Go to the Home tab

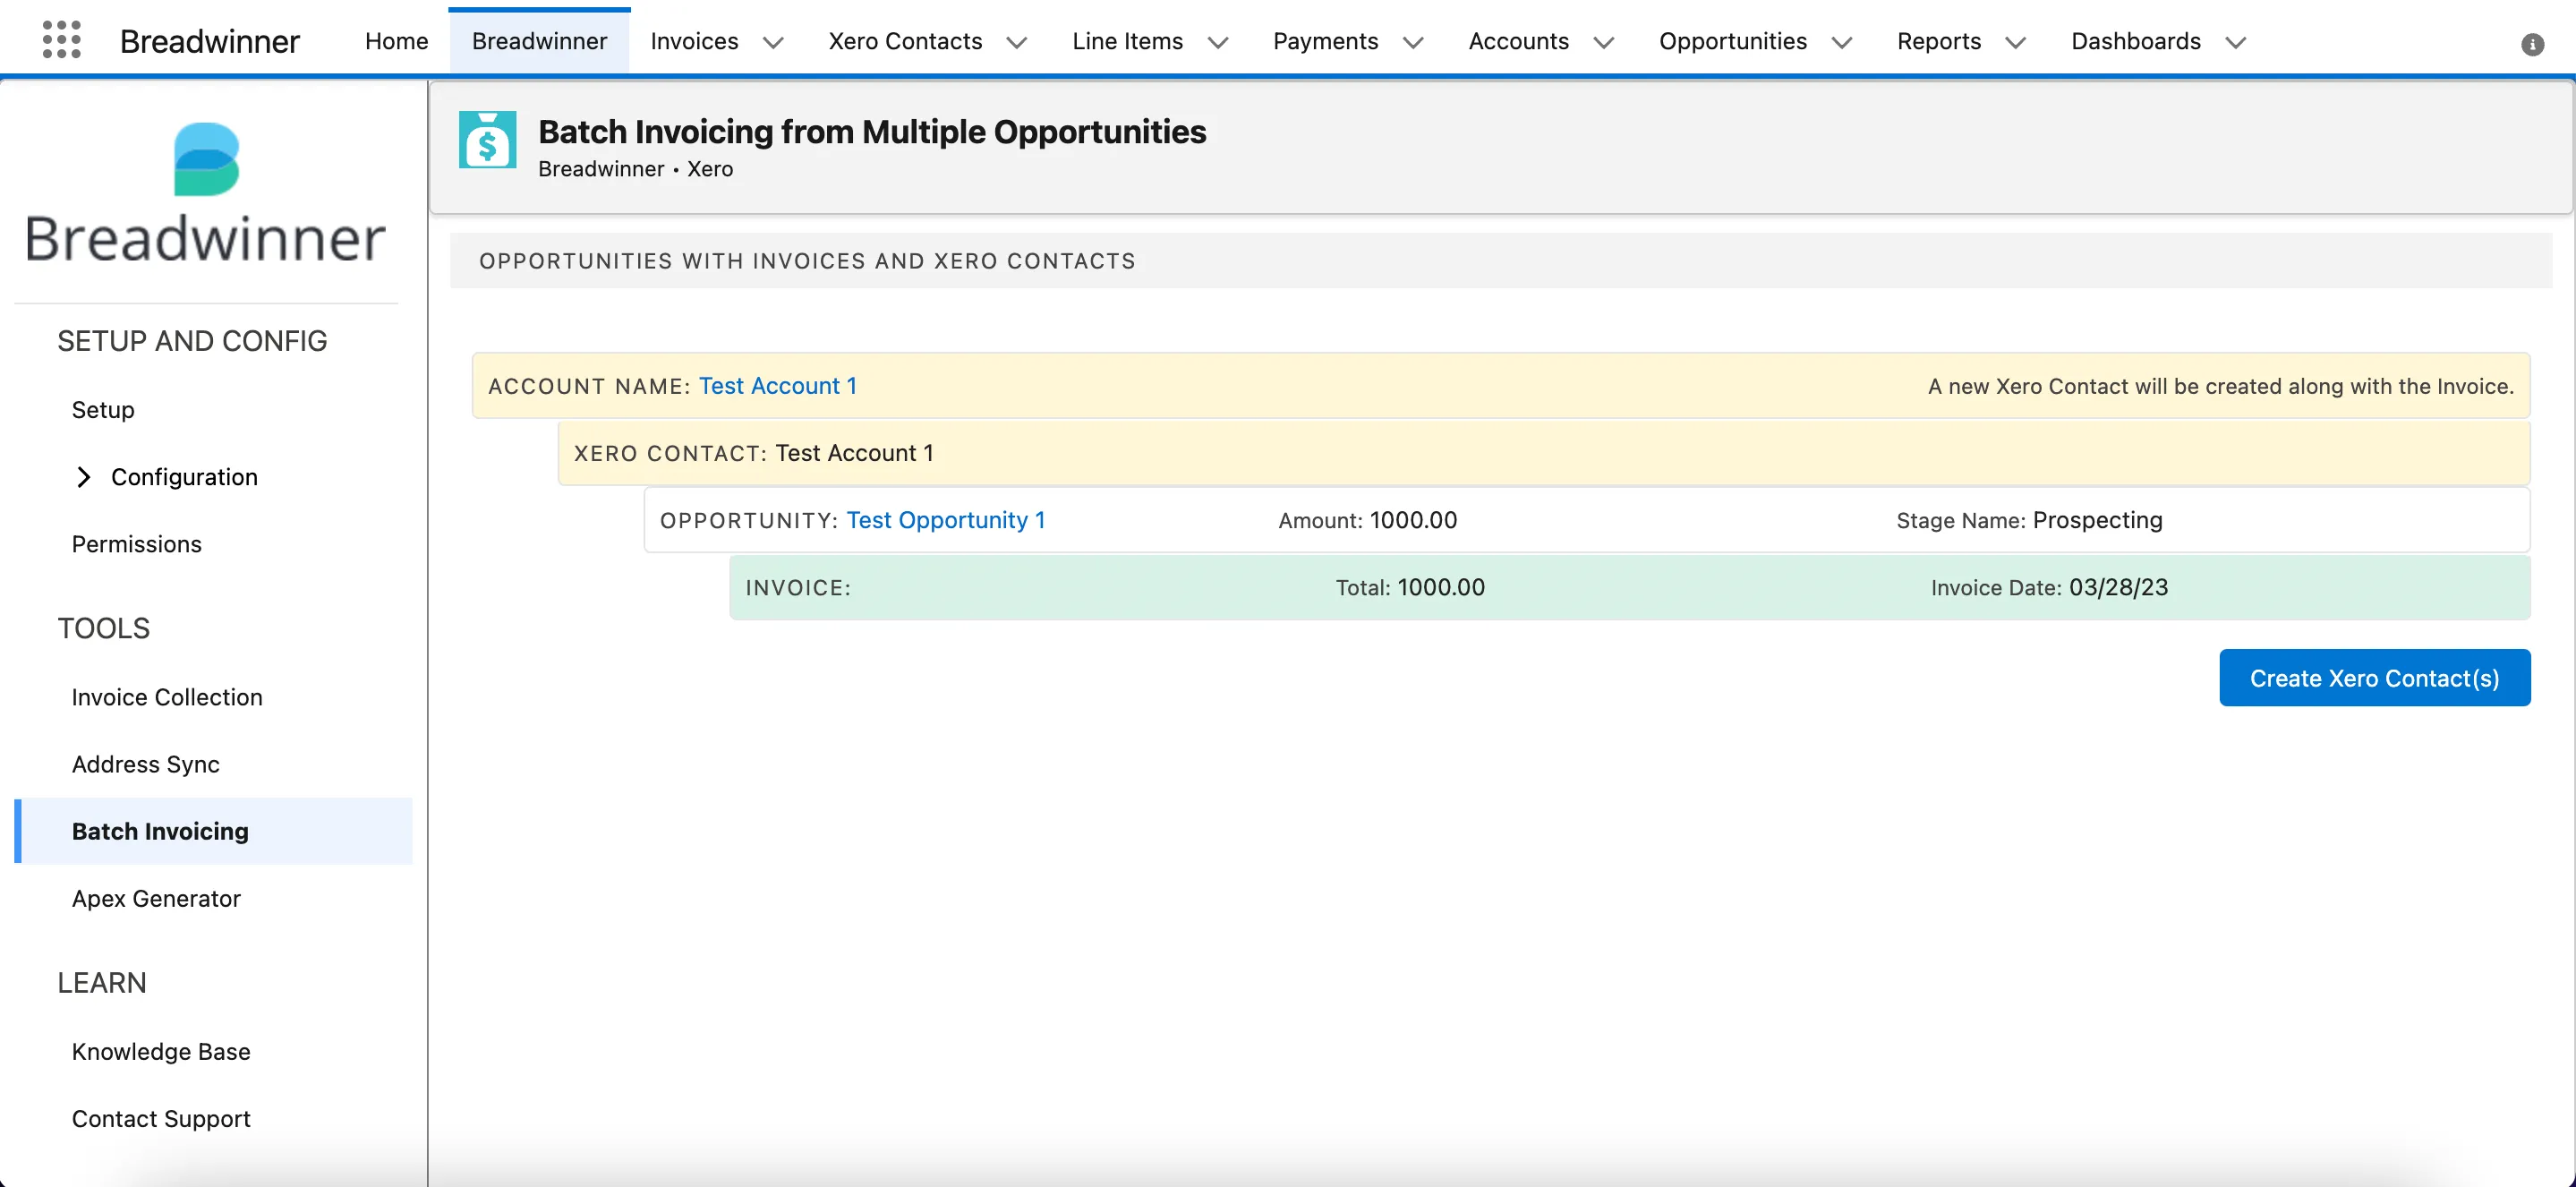coord(396,41)
